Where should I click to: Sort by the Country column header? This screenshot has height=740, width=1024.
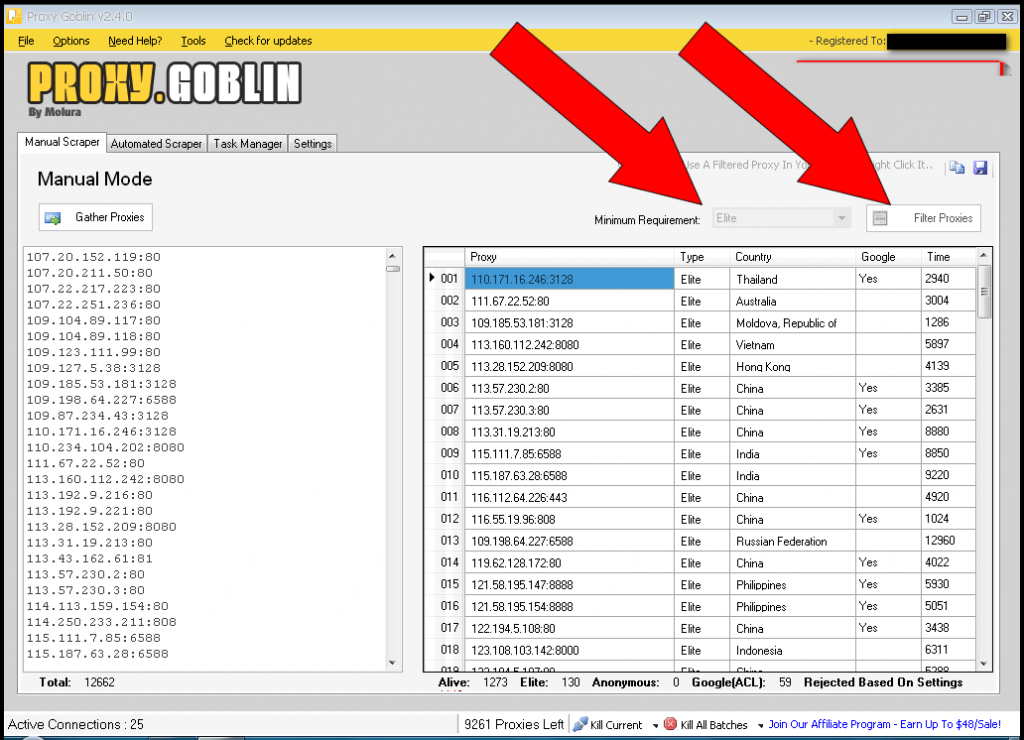tap(792, 257)
